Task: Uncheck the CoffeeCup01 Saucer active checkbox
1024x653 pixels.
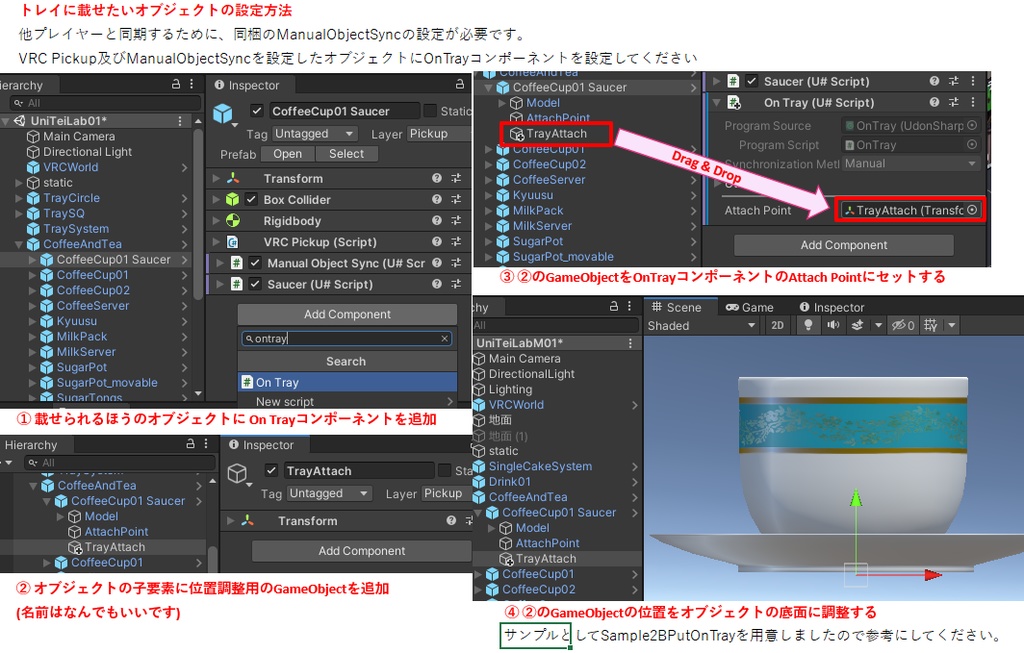Action: (258, 112)
